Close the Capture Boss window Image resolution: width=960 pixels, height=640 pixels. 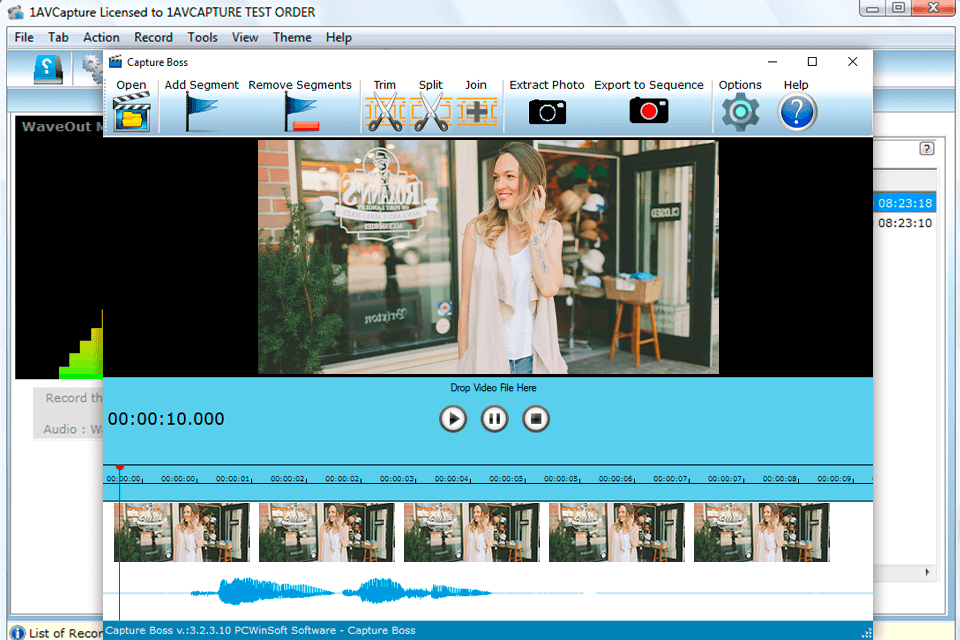tap(852, 61)
